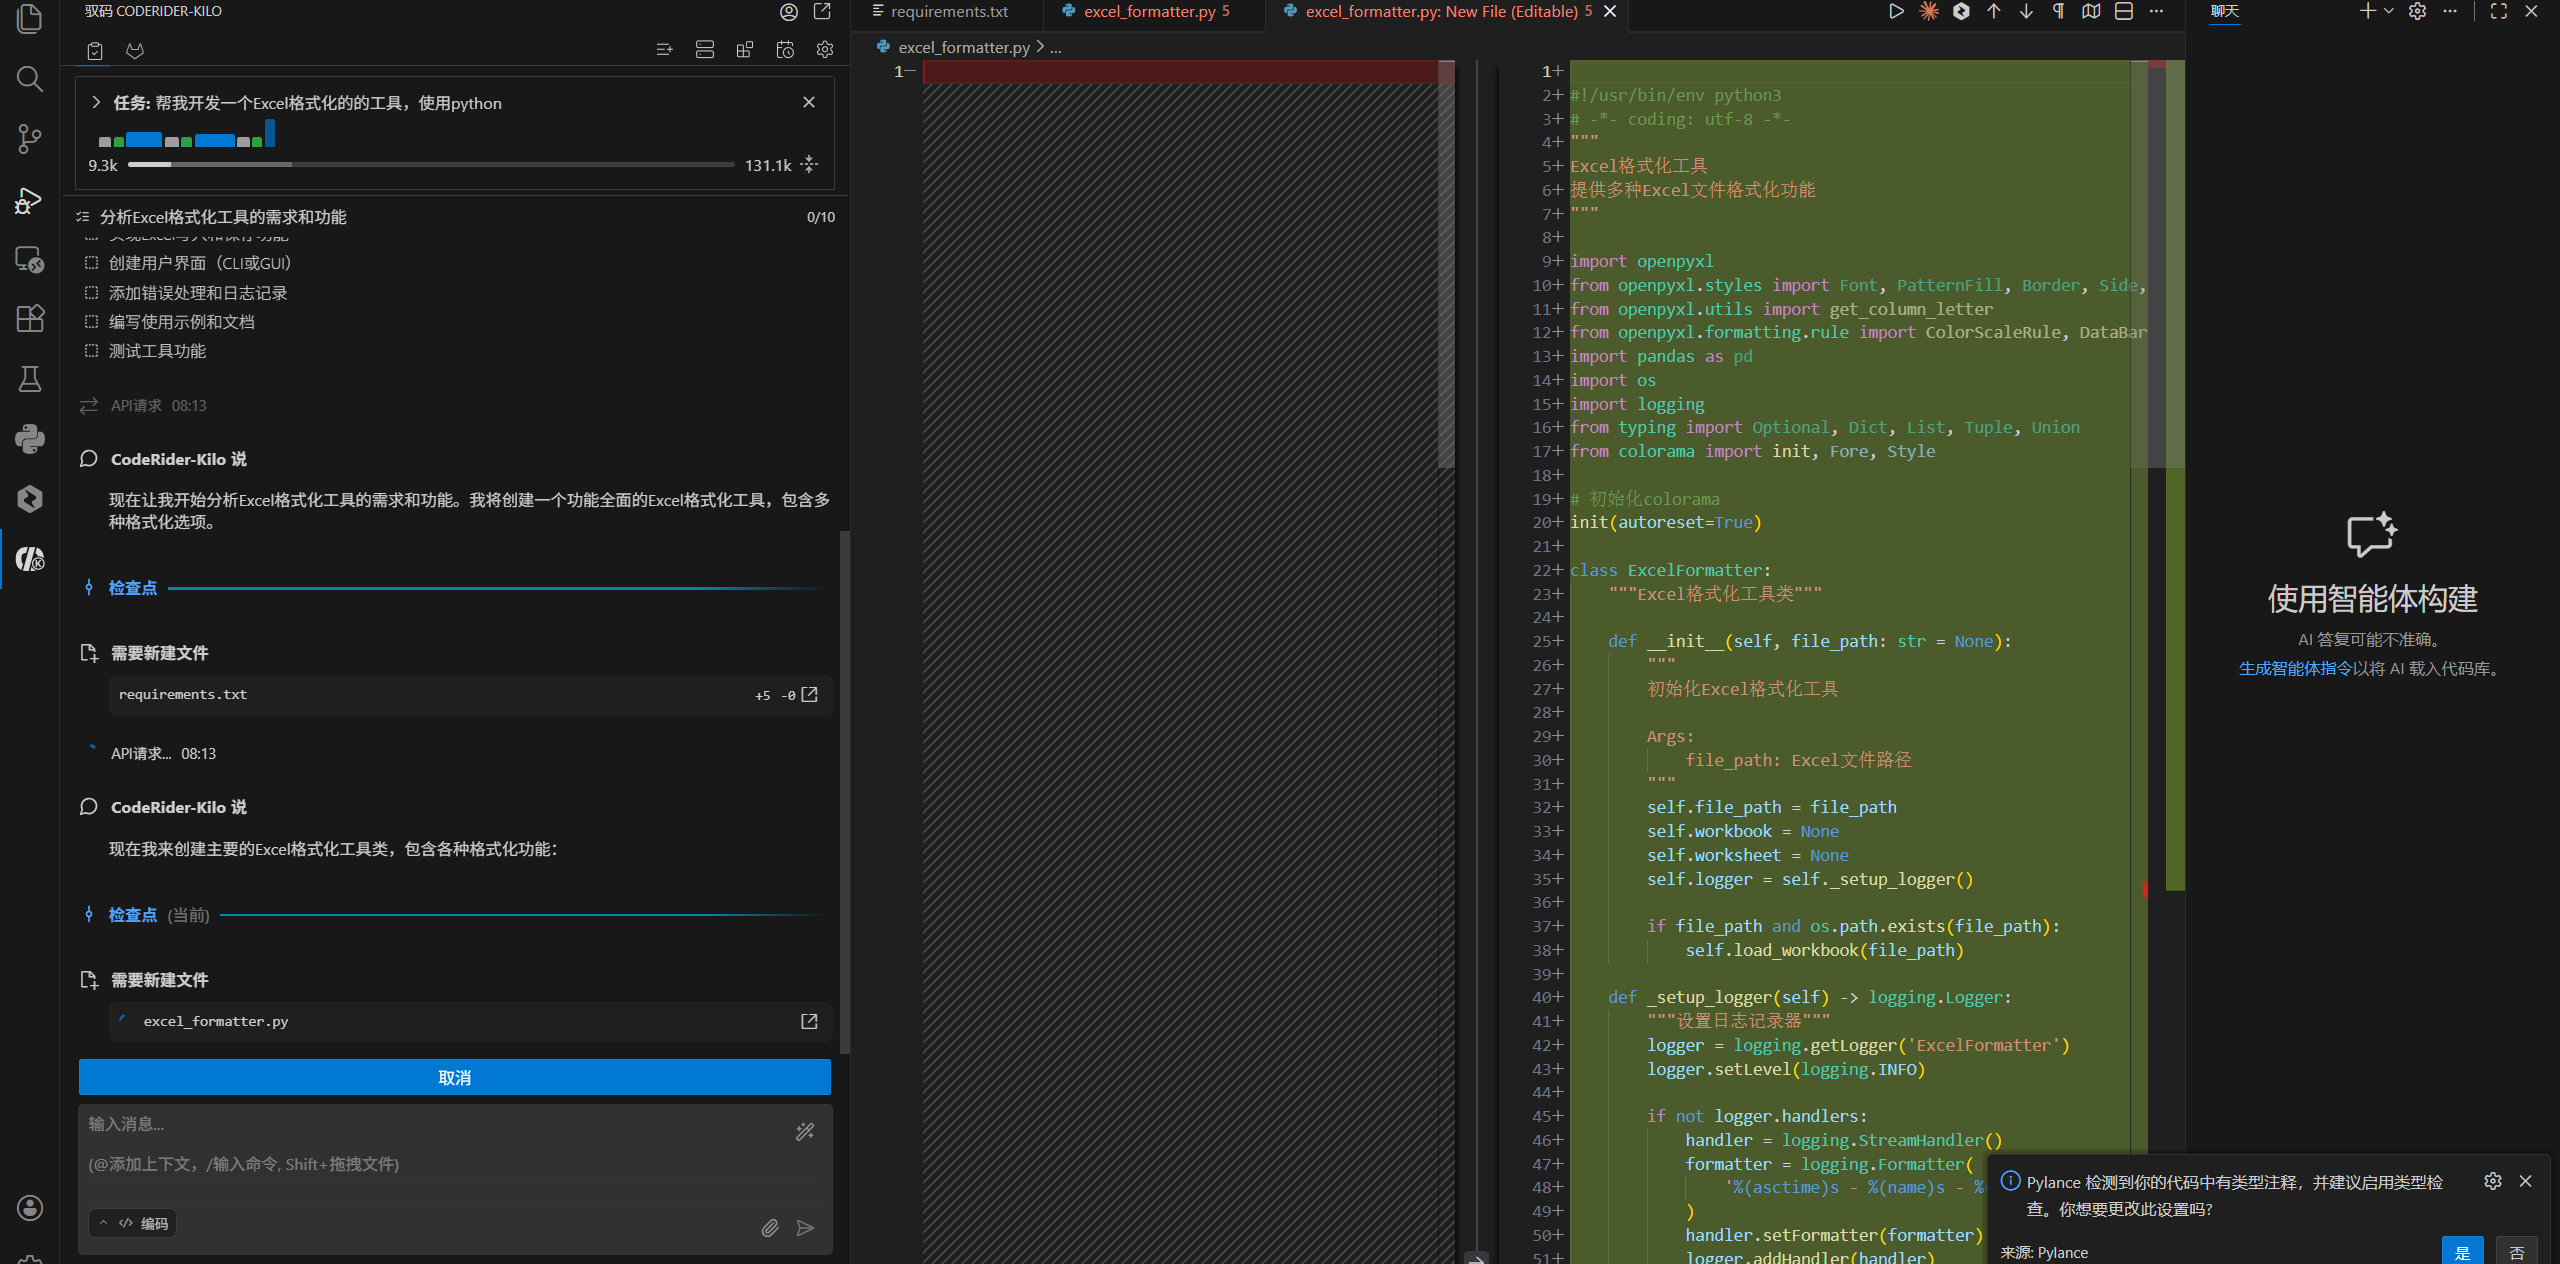2560x1264 pixels.
Task: Open CodeRider settings gear icon
Action: [825, 50]
